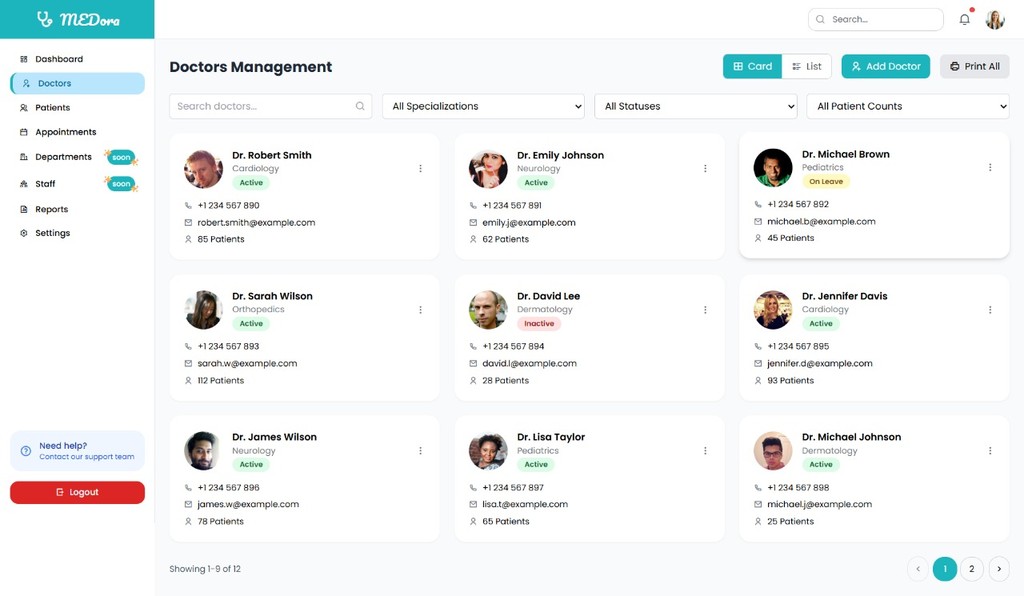This screenshot has height=596, width=1024.
Task: Go to pagination page 2
Action: pos(972,569)
